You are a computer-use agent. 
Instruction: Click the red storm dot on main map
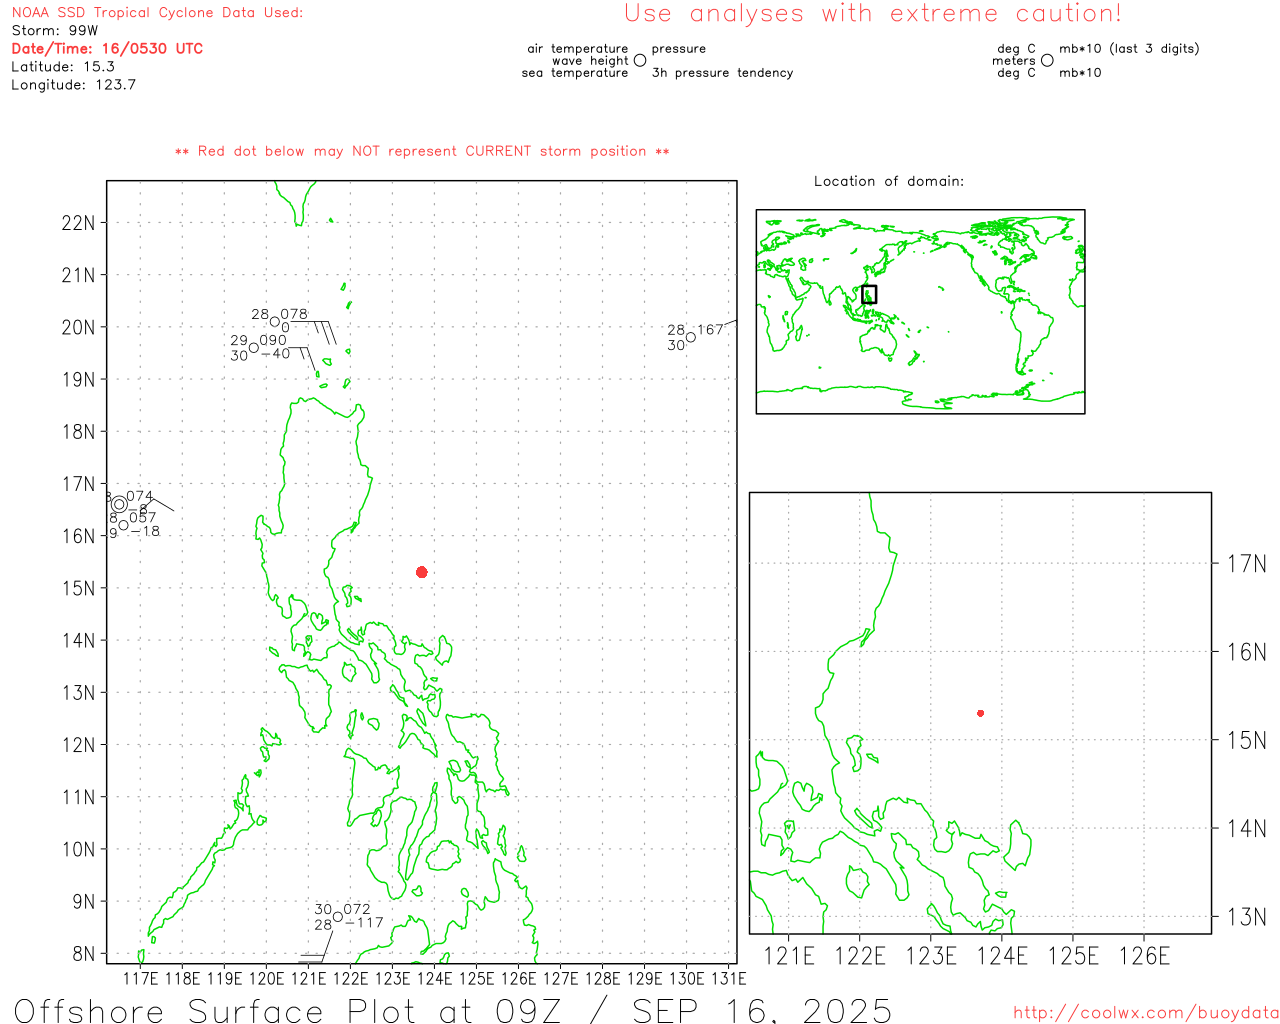[422, 572]
